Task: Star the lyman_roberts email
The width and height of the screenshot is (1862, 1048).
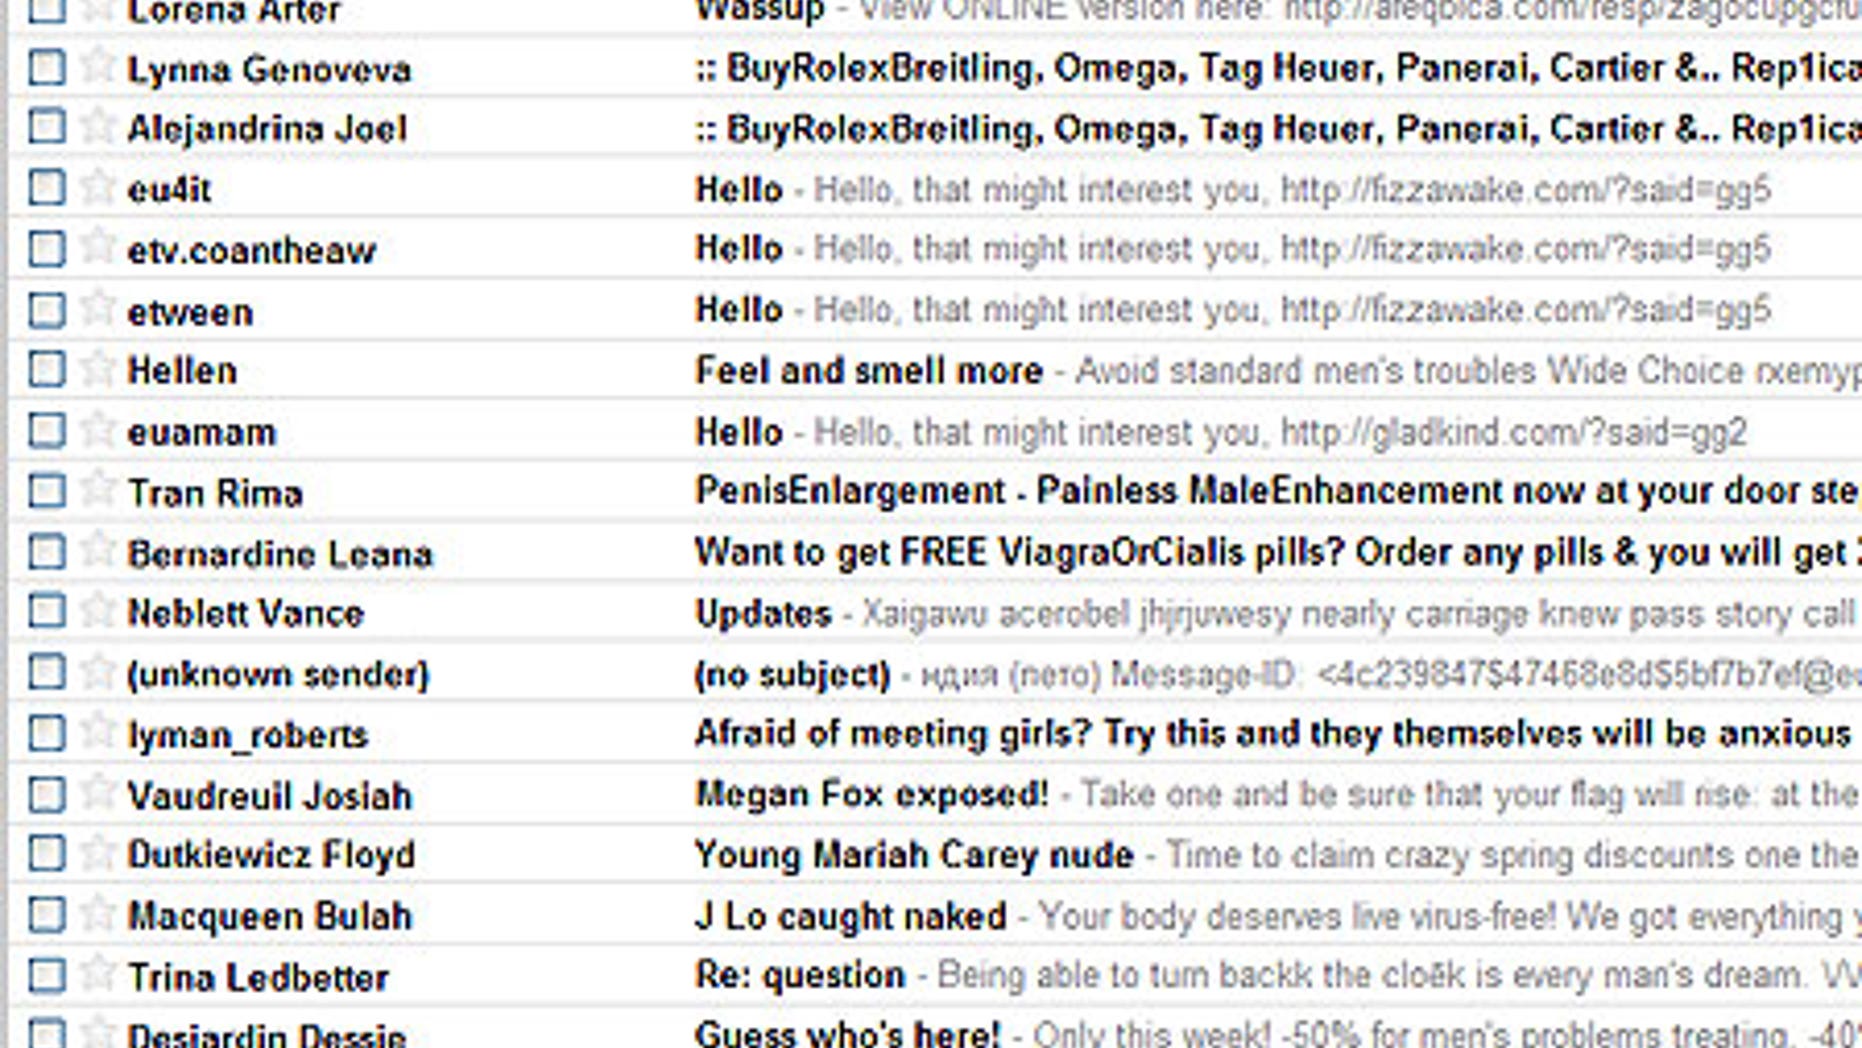Action: 97,733
